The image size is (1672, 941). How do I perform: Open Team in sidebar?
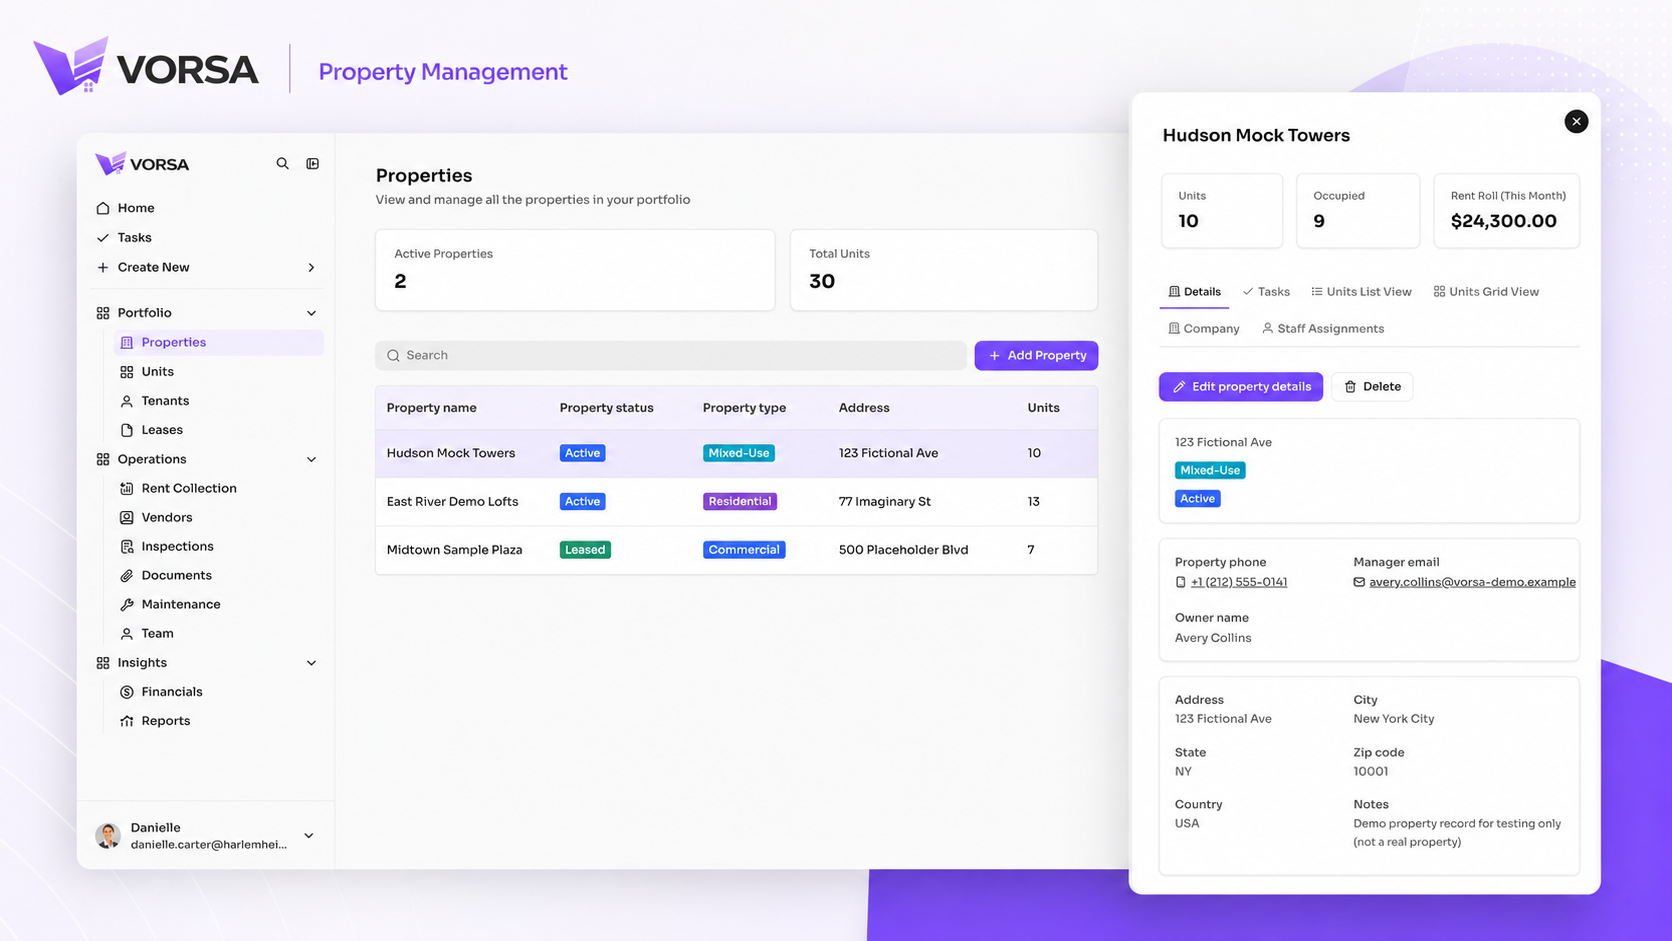tap(157, 633)
